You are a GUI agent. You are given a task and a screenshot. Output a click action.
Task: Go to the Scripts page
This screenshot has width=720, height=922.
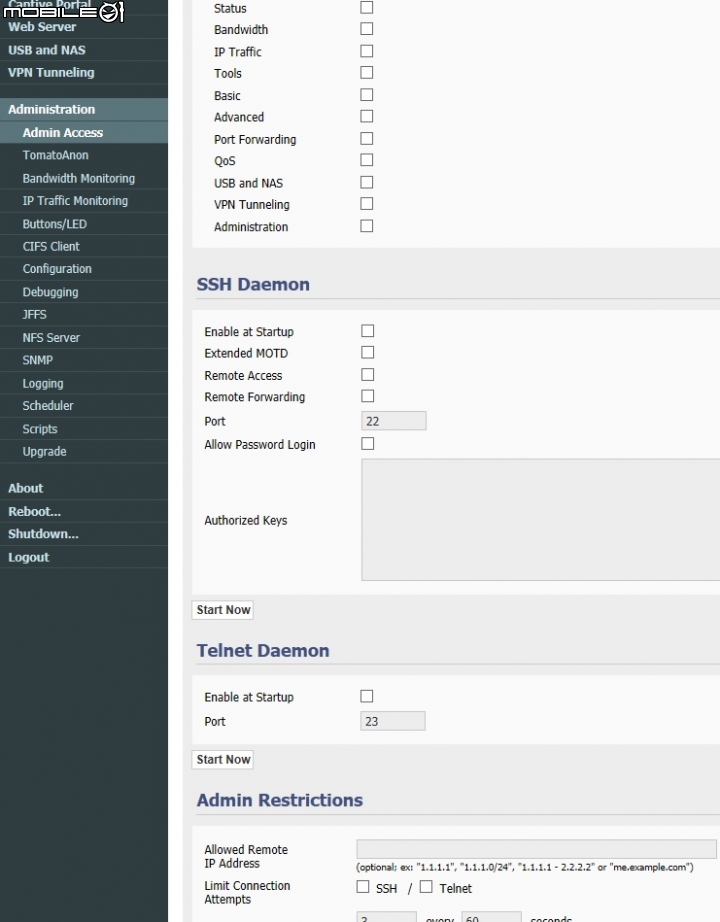[40, 429]
